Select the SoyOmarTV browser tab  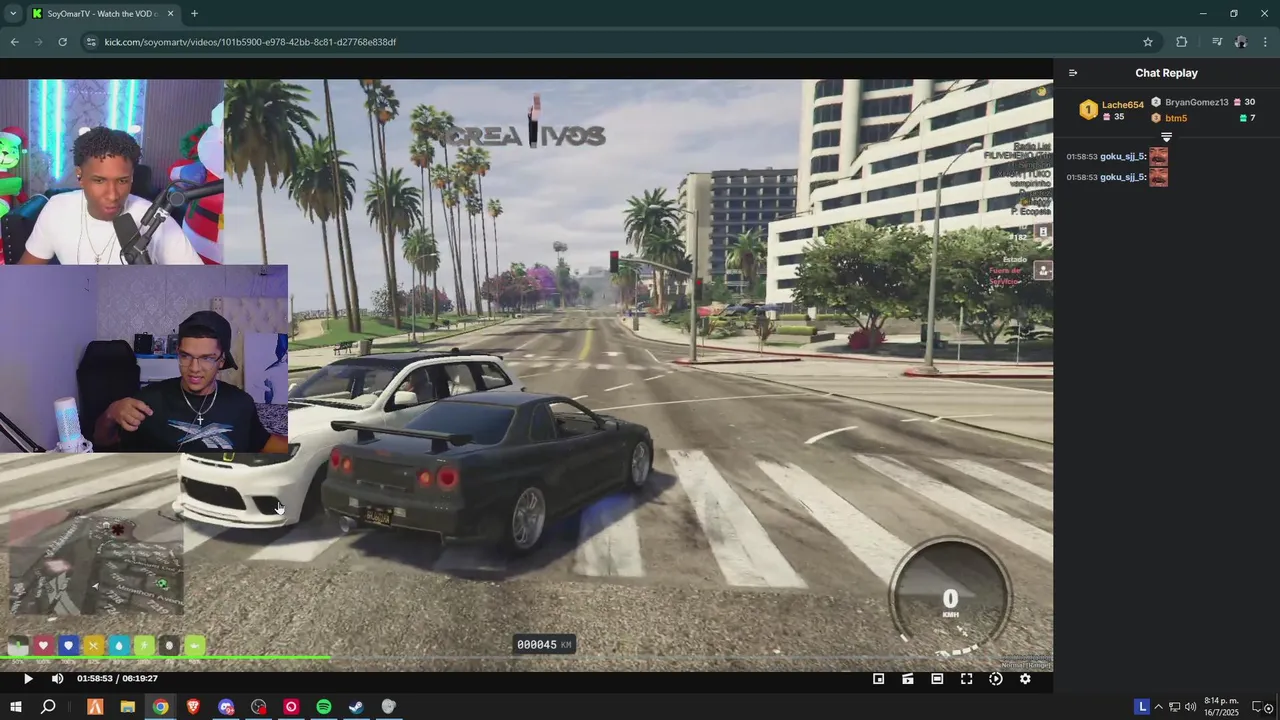coord(102,14)
